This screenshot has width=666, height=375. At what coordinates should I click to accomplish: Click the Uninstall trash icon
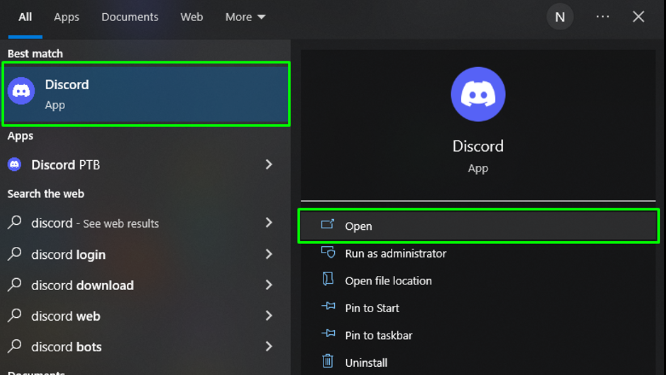(x=327, y=361)
